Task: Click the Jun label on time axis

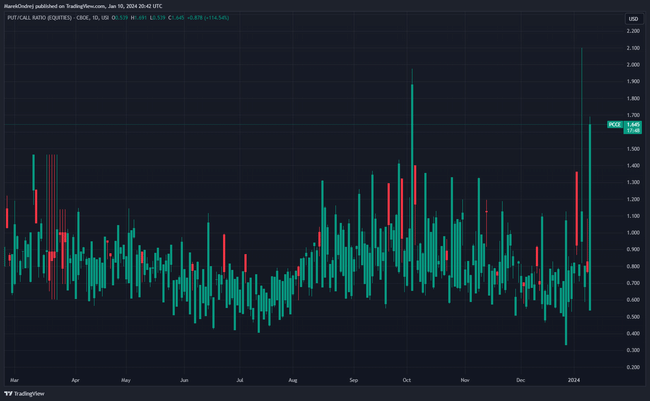Action: click(x=185, y=381)
